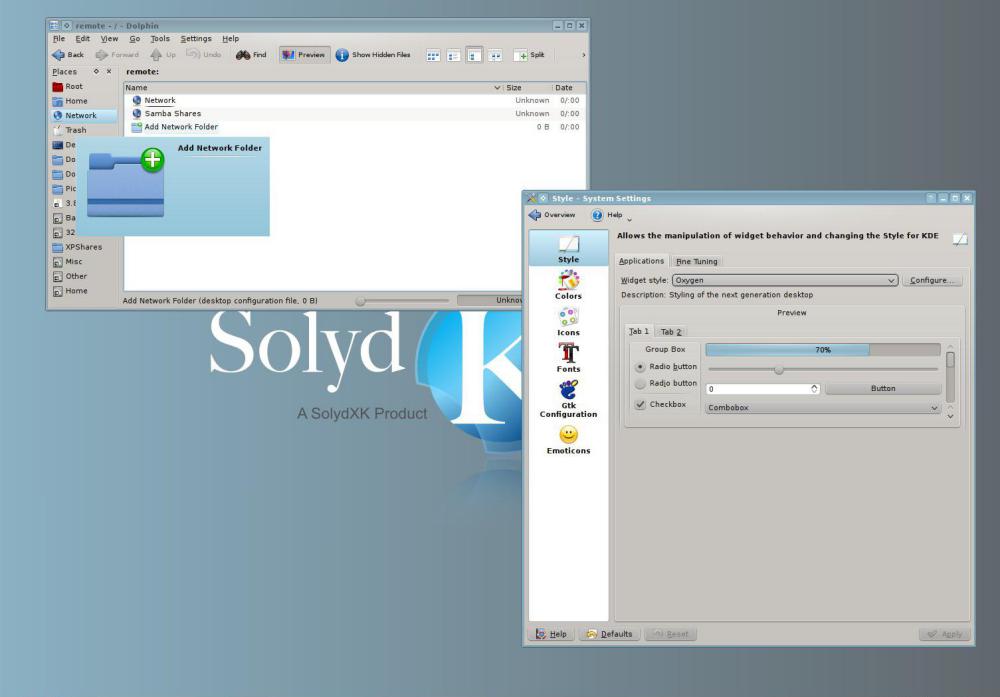The height and width of the screenshot is (697, 1000).
Task: Open the Tools menu in Dolphin
Action: (x=160, y=38)
